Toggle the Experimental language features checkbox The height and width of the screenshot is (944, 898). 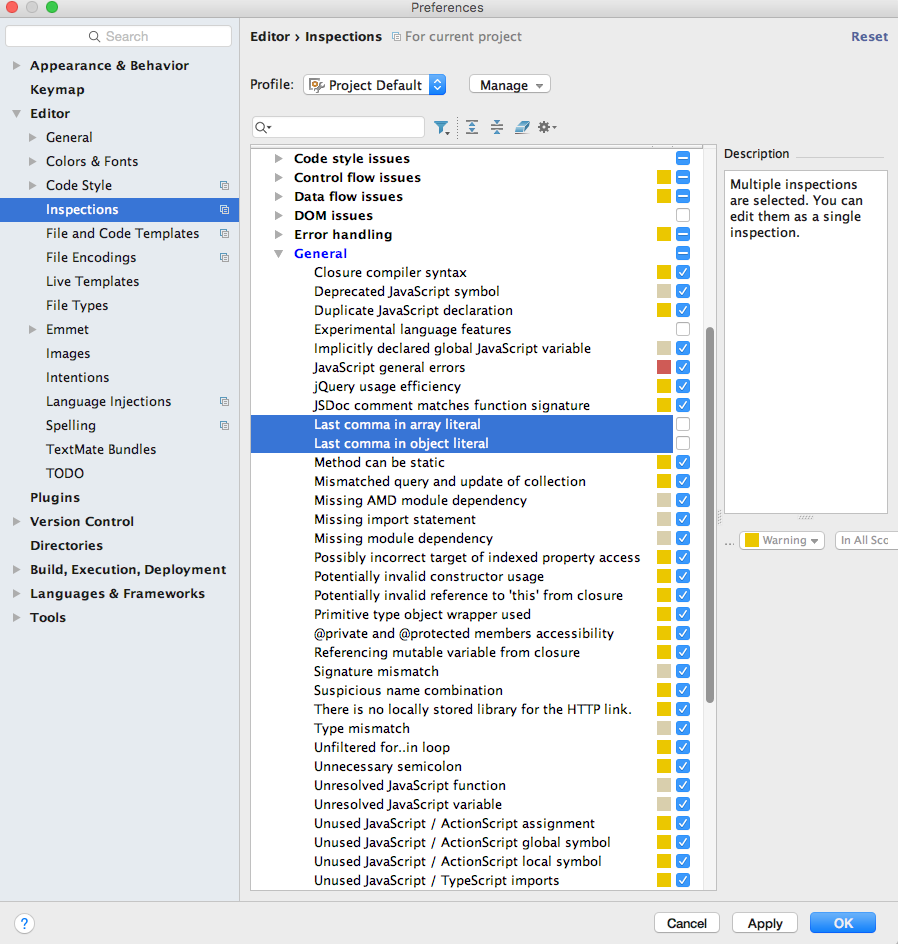tap(683, 330)
